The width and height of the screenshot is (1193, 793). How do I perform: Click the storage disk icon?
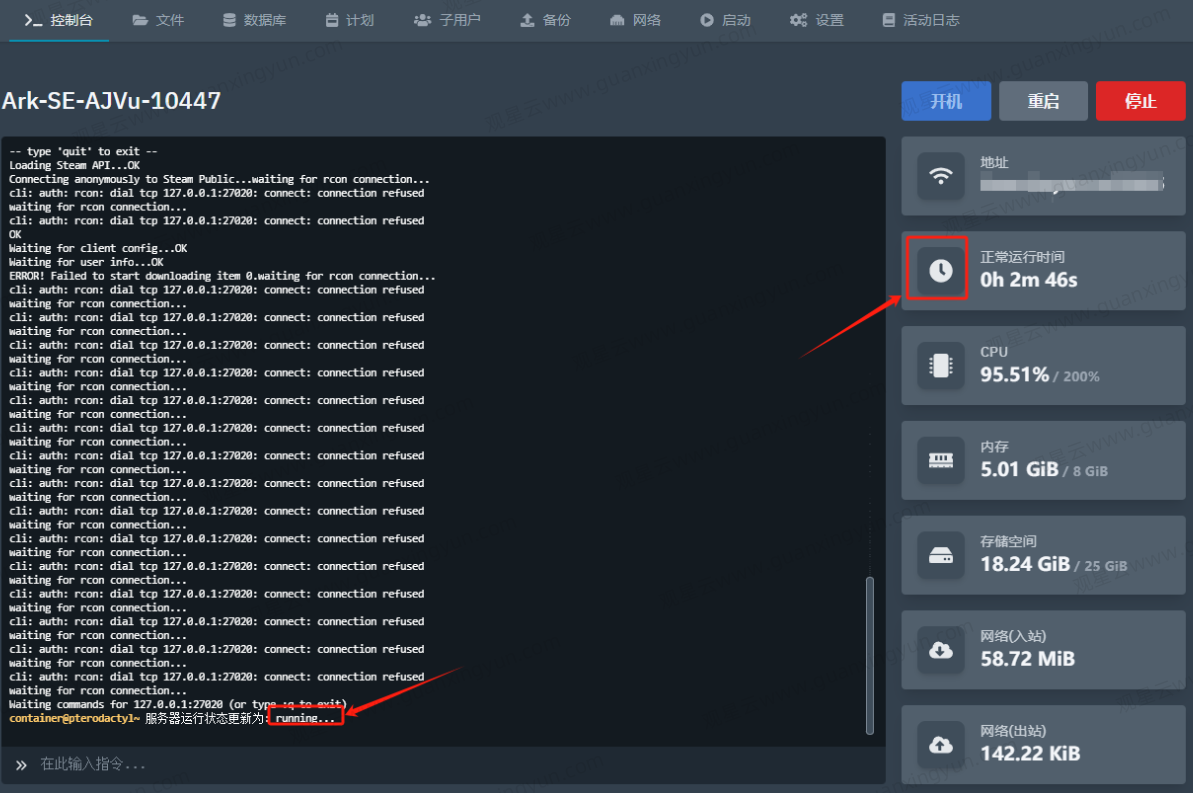point(940,555)
